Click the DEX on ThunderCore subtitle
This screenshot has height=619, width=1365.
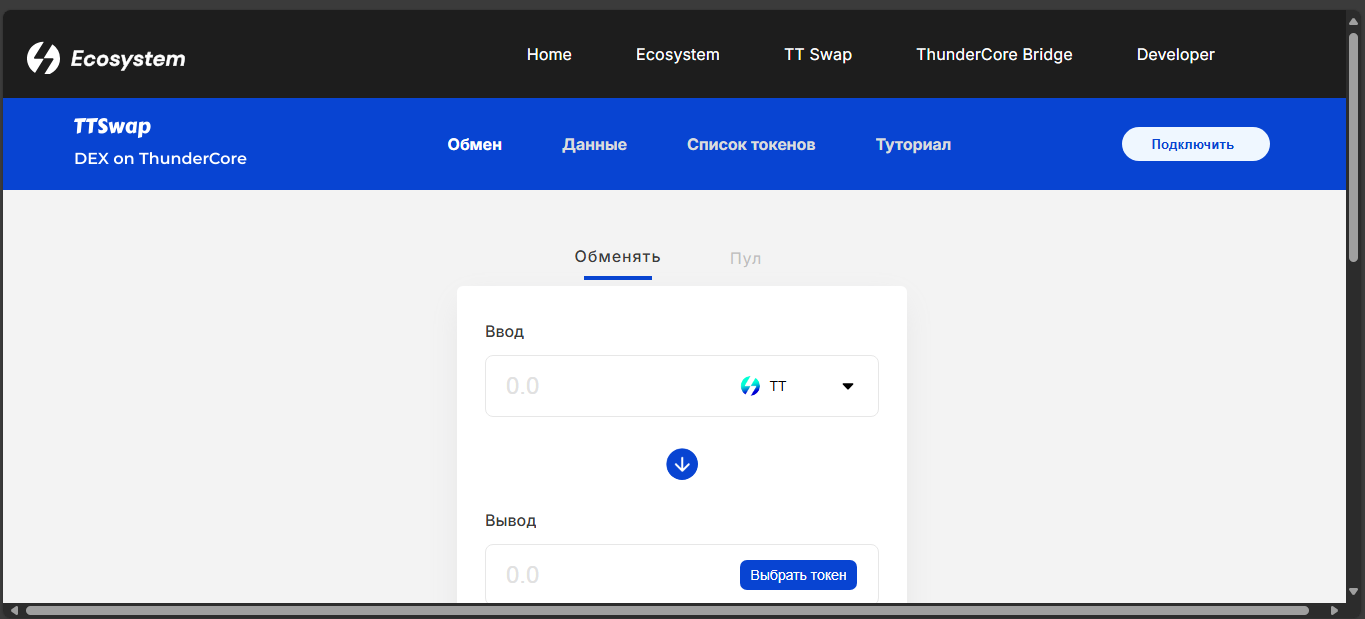tap(160, 158)
